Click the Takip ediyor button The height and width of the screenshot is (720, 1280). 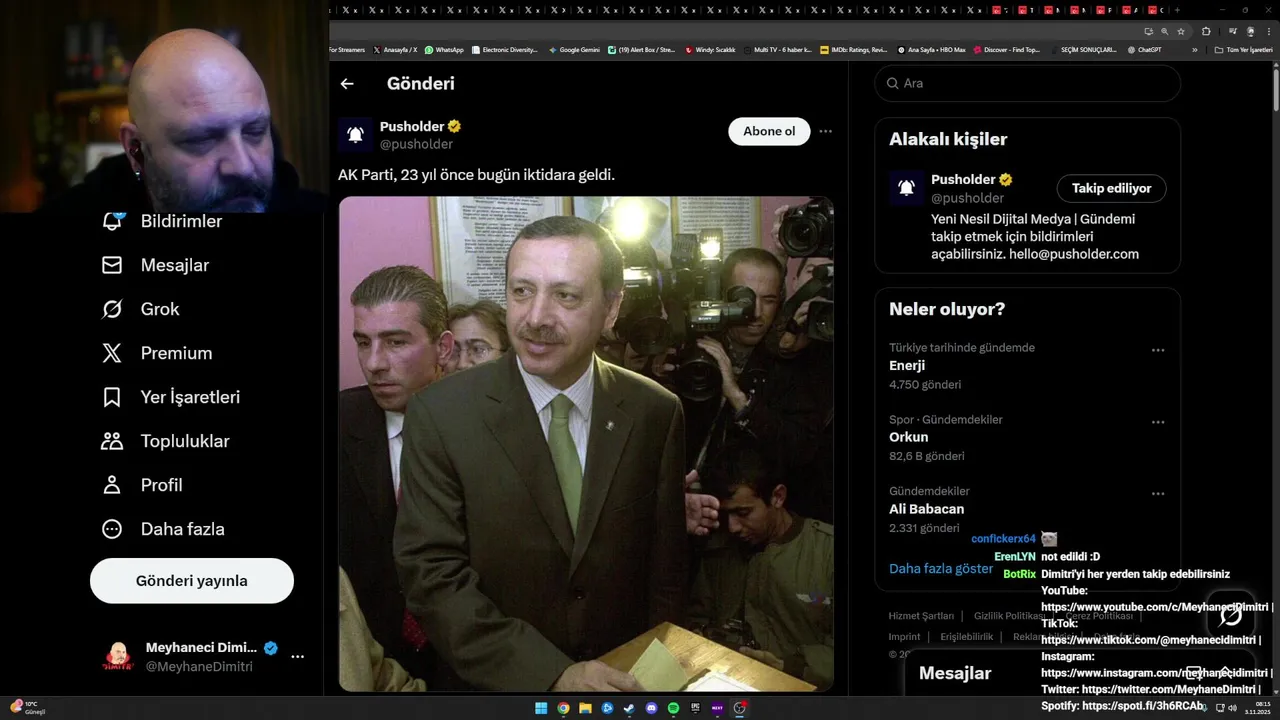[1111, 188]
